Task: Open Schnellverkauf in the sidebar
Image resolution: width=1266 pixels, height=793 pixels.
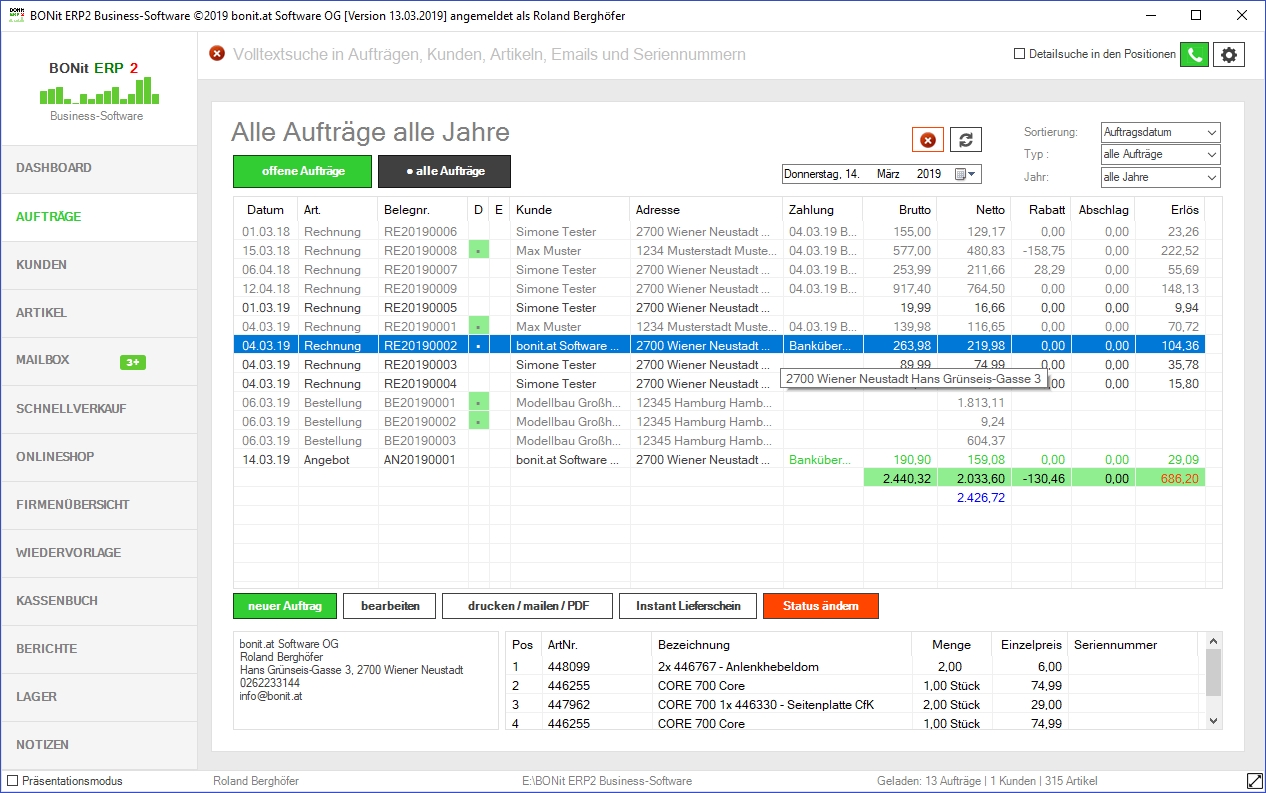Action: pos(98,409)
